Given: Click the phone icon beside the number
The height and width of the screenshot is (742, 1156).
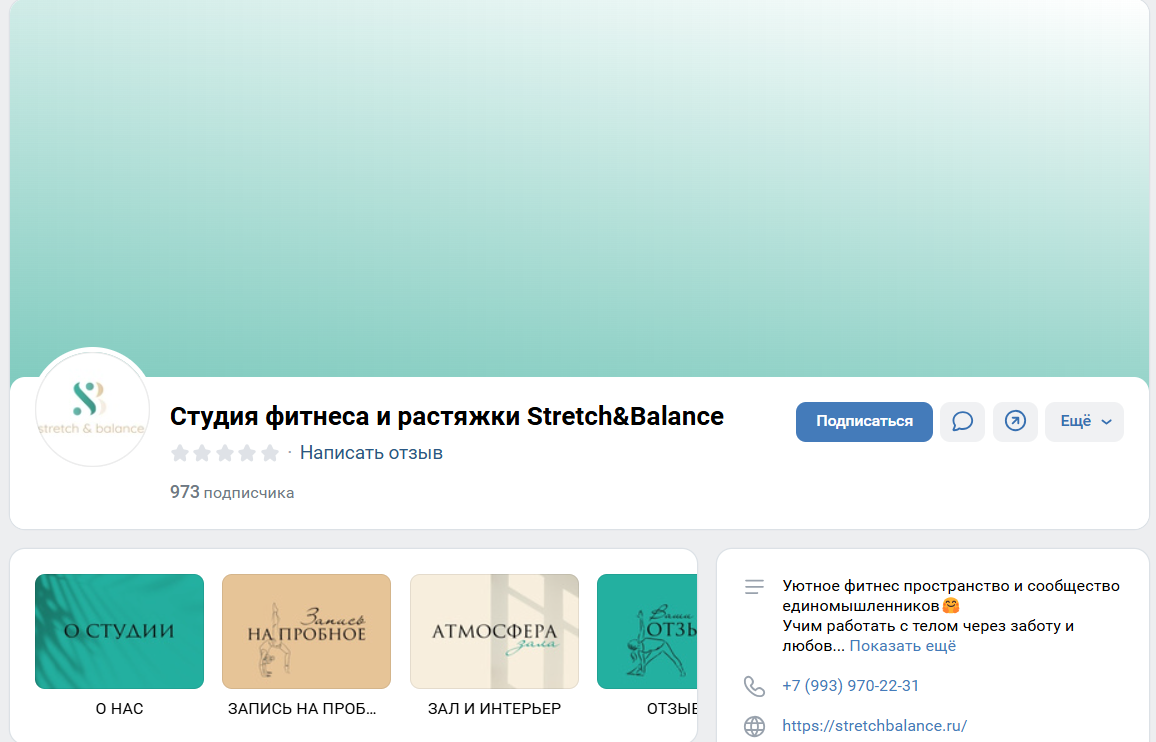Looking at the screenshot, I should pyautogui.click(x=754, y=686).
